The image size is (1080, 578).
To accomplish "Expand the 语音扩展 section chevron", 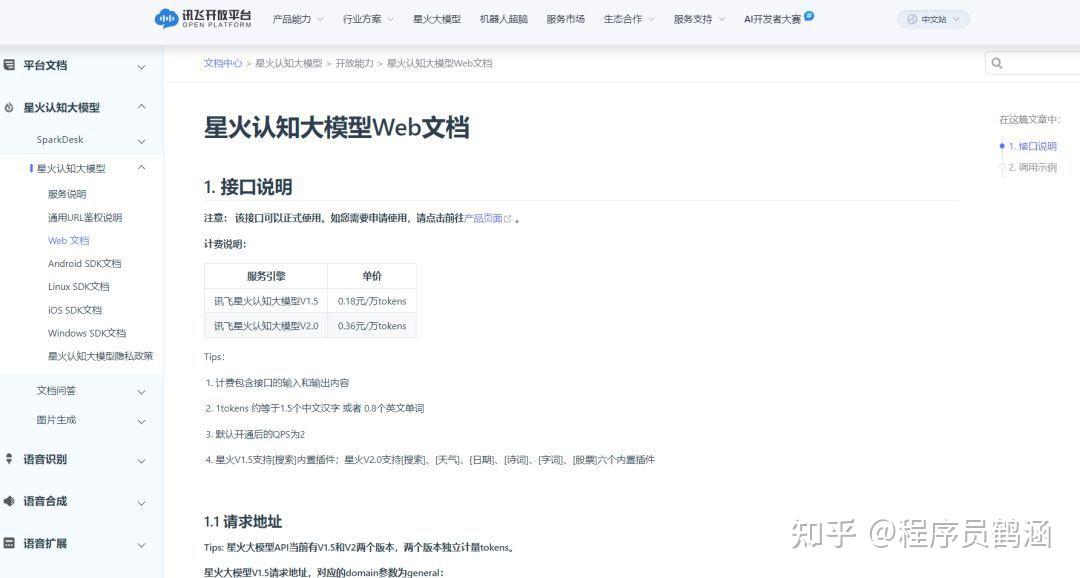I will point(141,545).
